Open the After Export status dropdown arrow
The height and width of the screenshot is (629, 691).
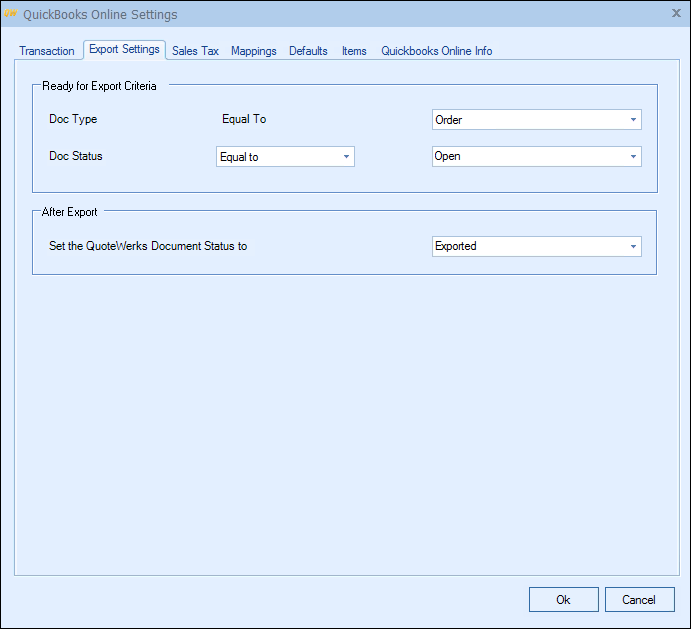click(x=633, y=247)
